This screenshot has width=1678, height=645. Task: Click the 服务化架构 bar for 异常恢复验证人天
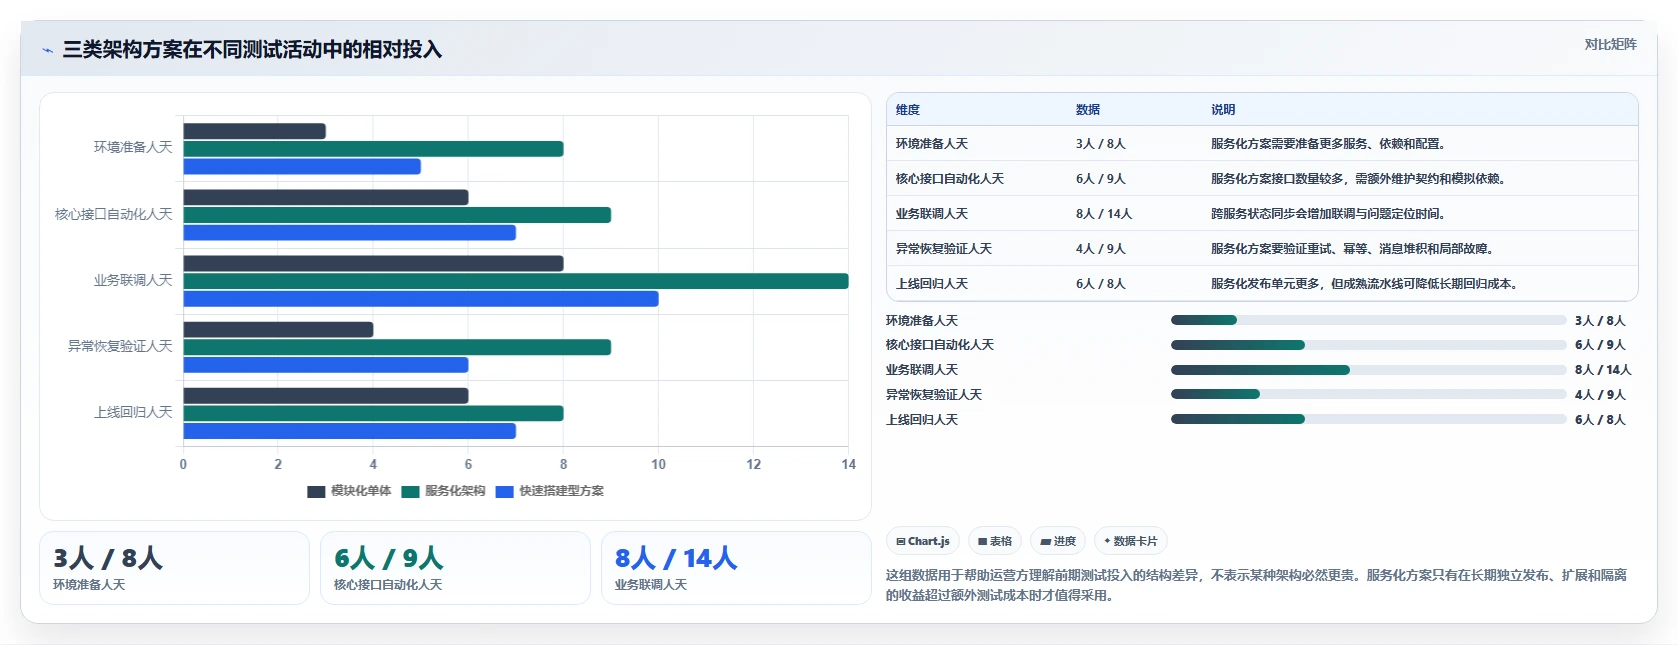(x=397, y=347)
